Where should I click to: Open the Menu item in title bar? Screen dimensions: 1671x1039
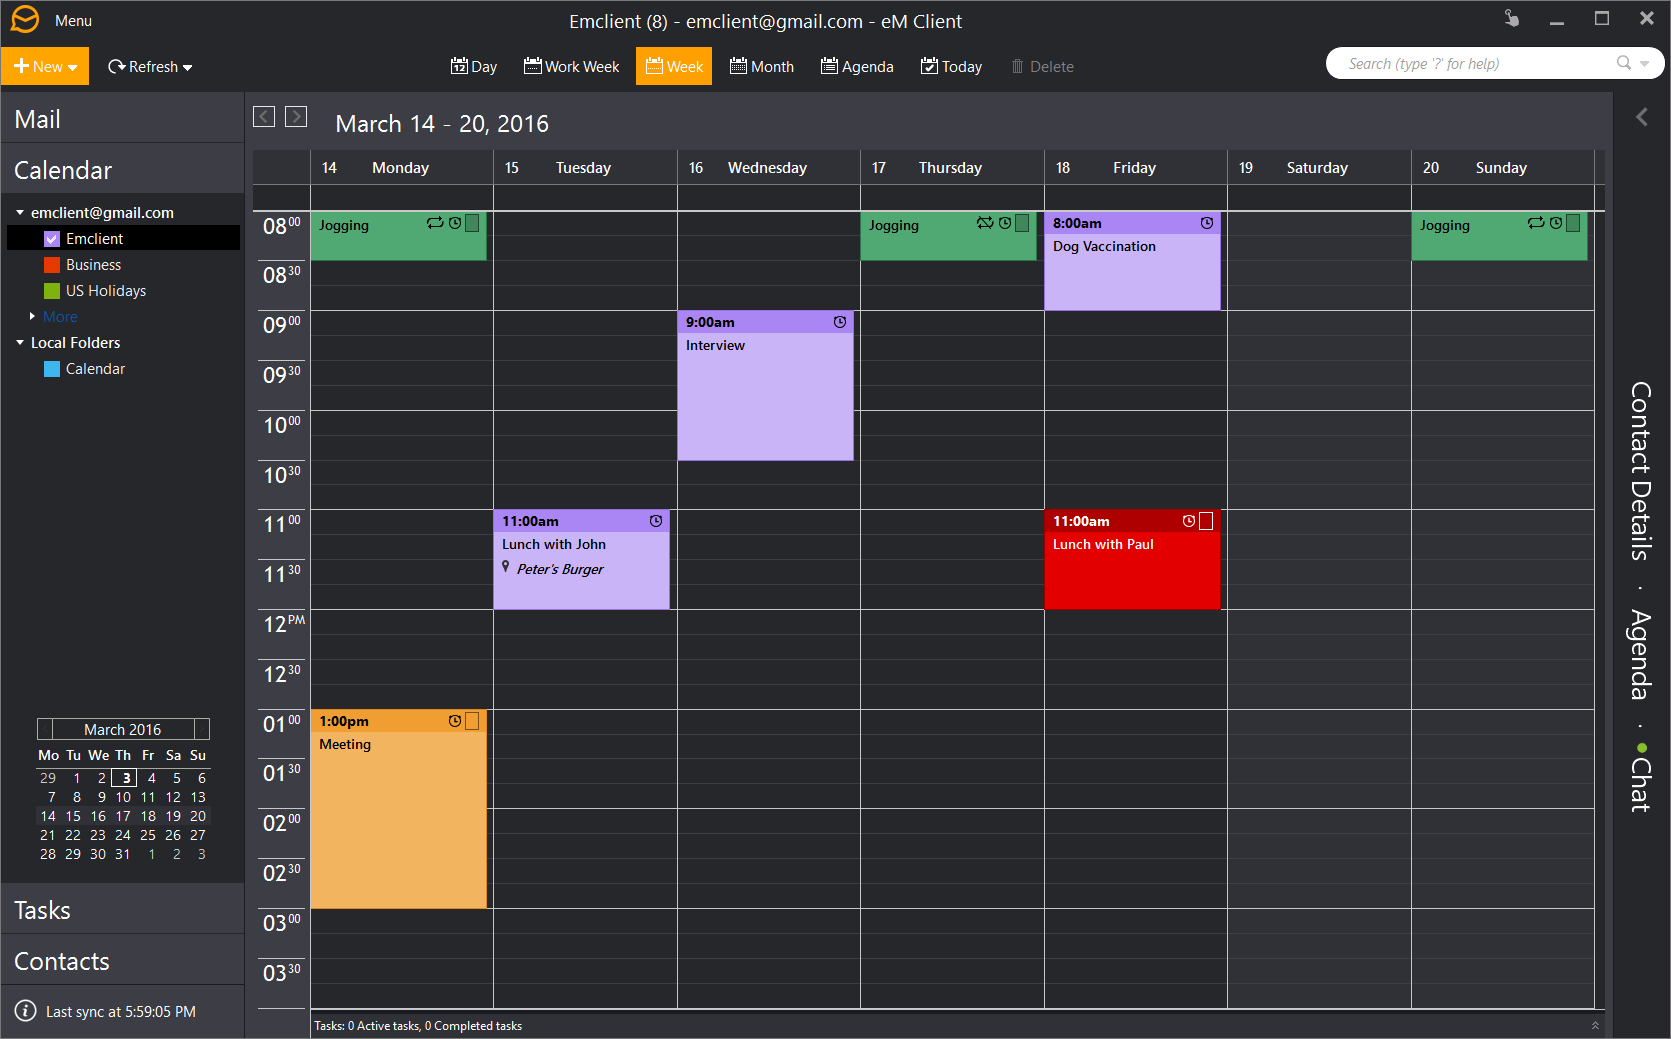coord(73,21)
